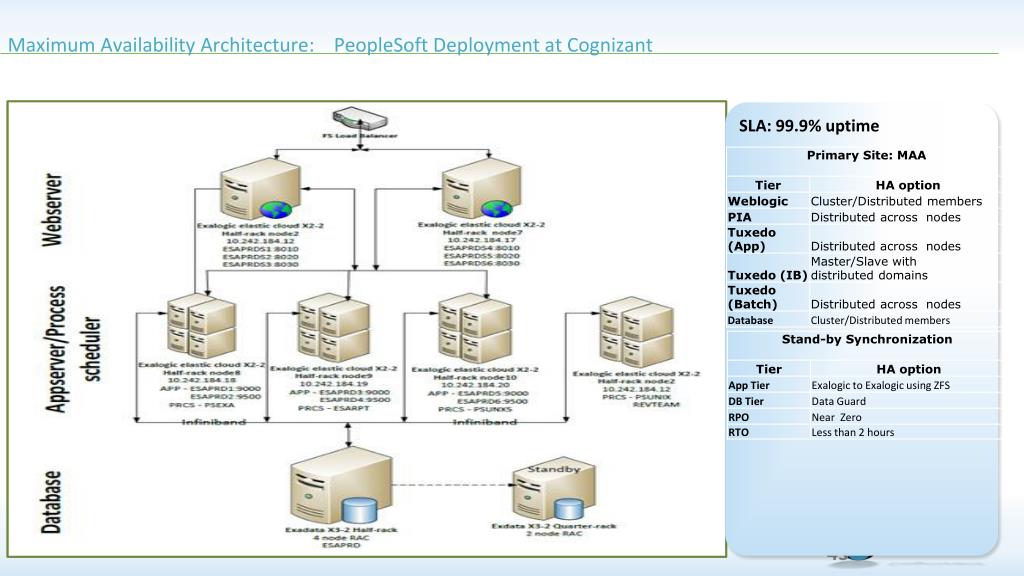Click the Primary Site: MAA header
This screenshot has width=1024, height=576.
[866, 155]
